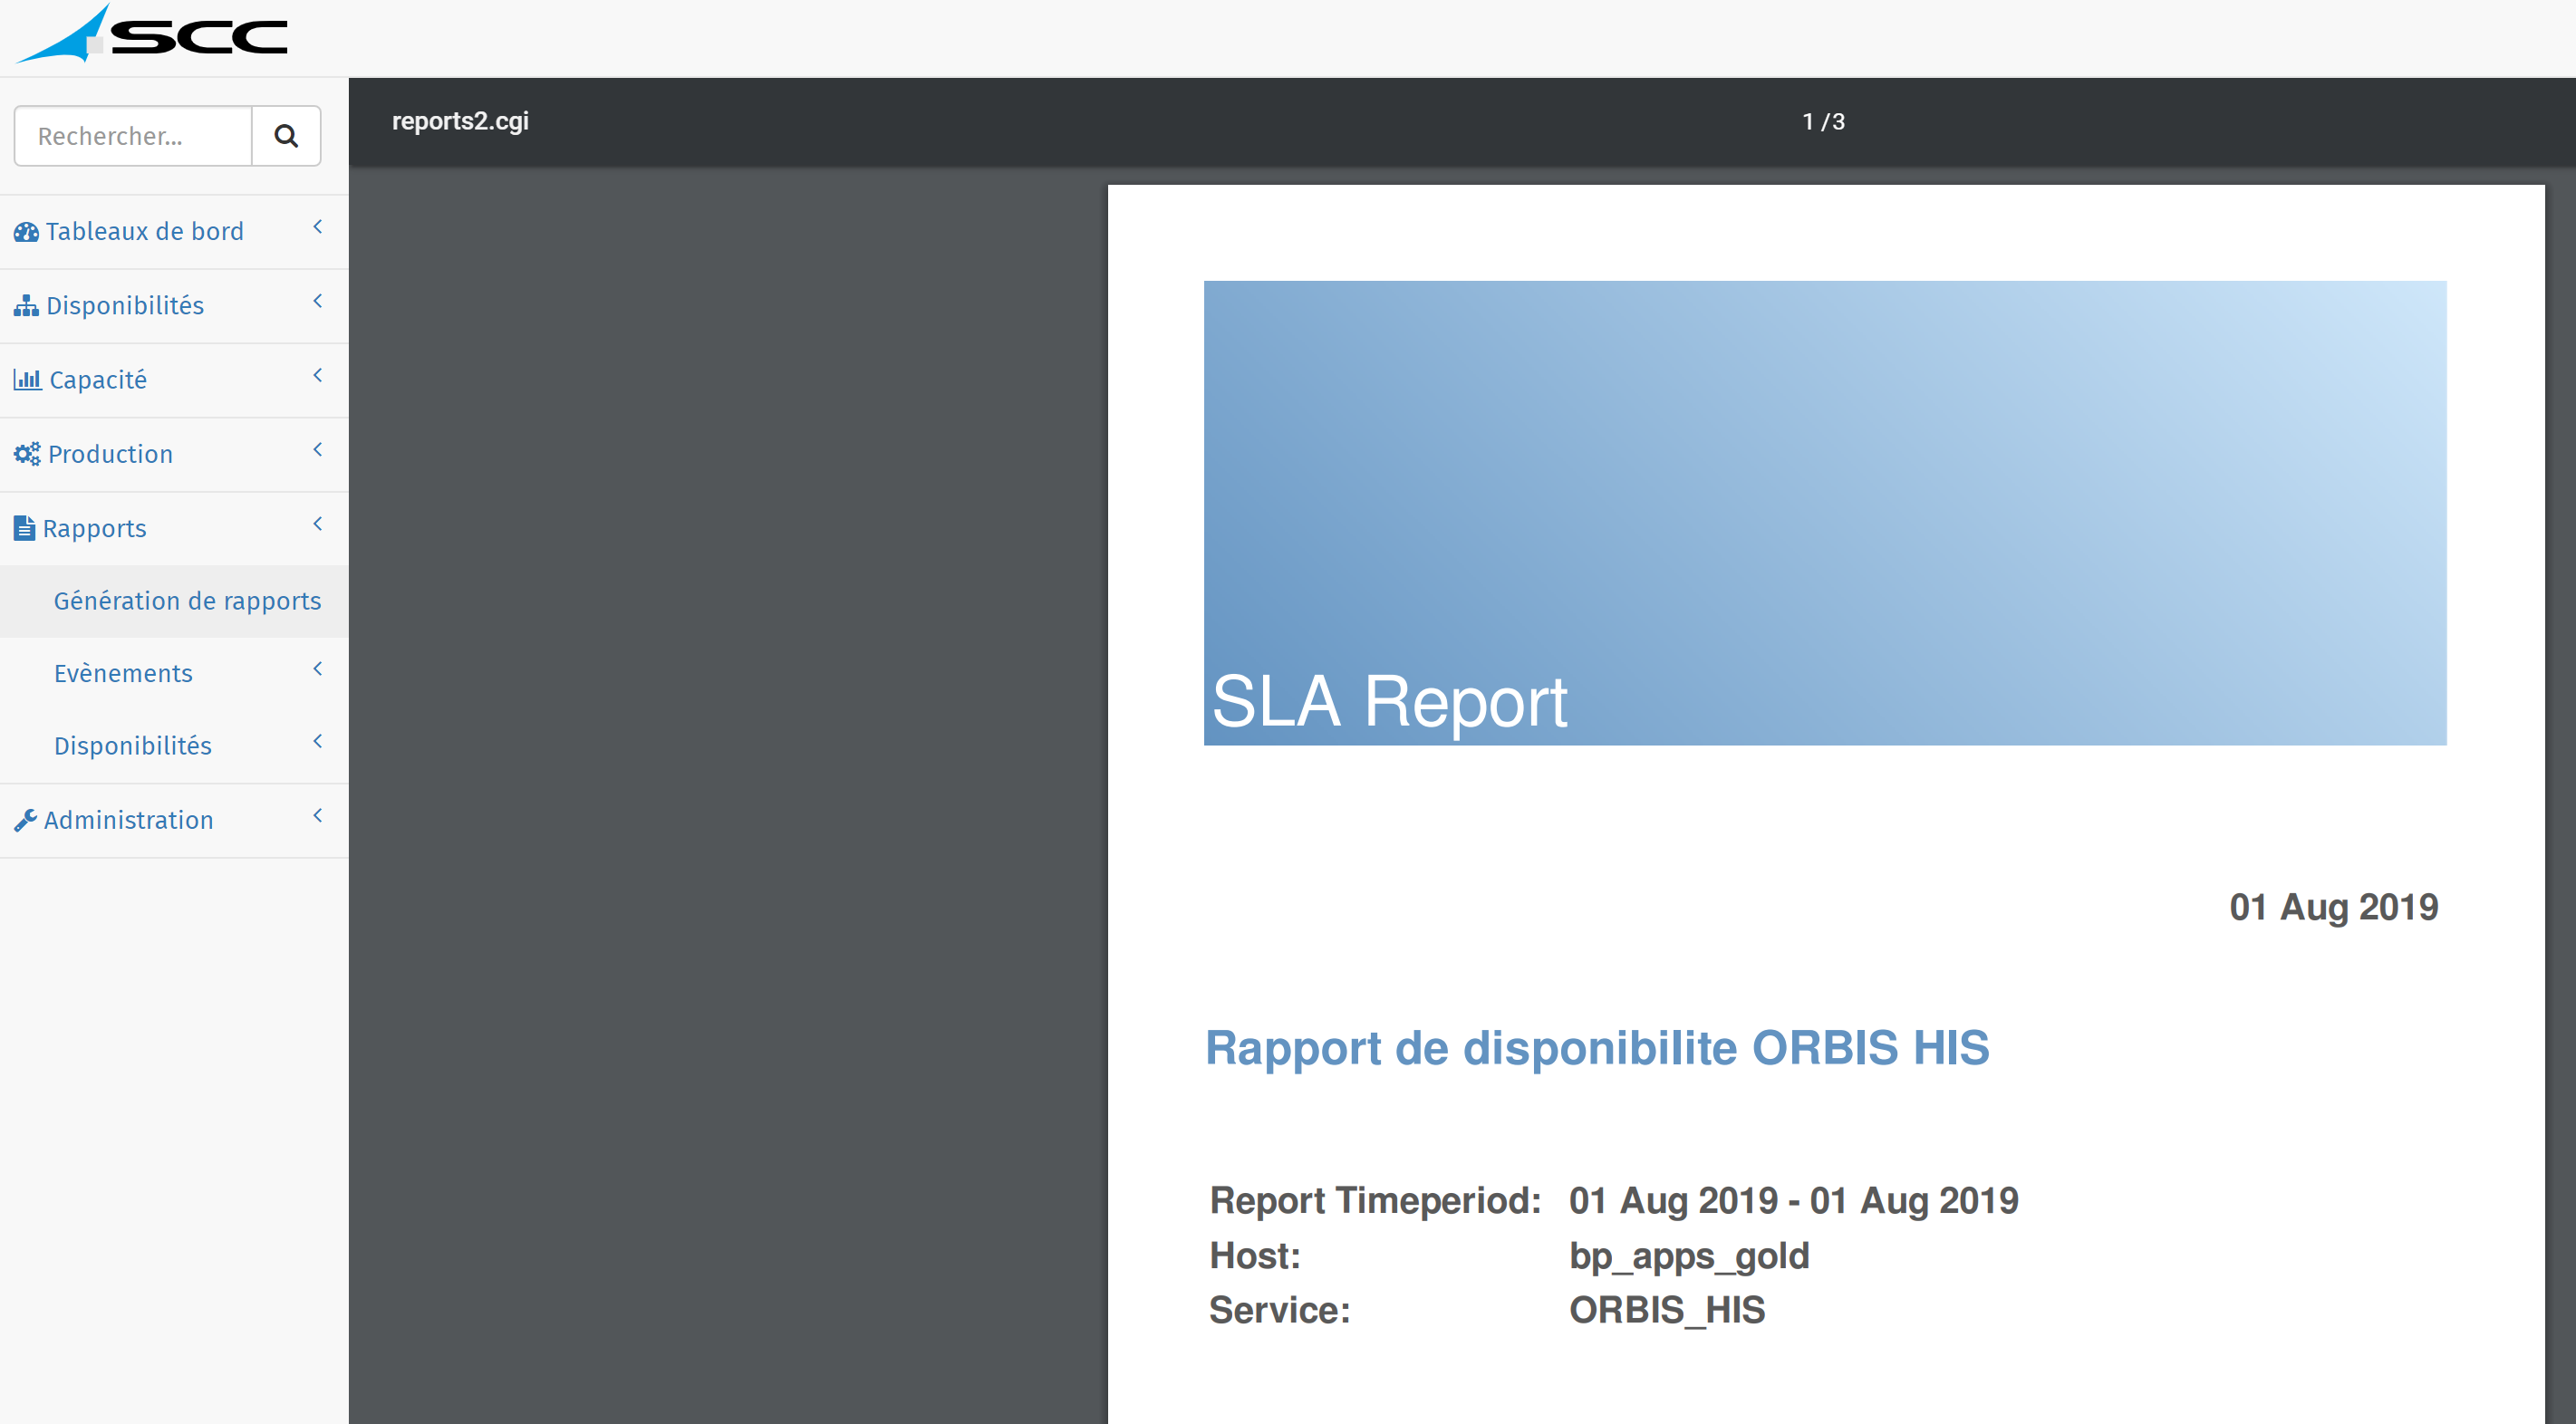Click the Rapports document icon
Screen dimensions: 2576x1424
(x=25, y=528)
